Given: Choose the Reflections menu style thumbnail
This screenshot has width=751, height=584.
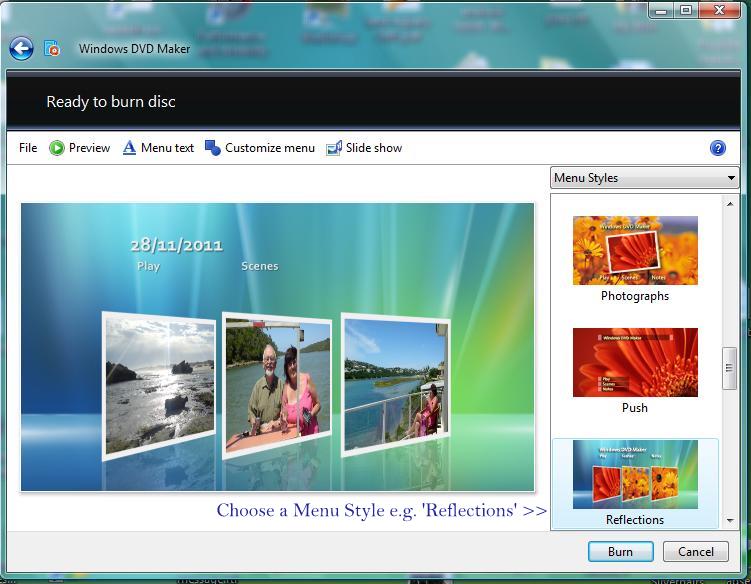Looking at the screenshot, I should [x=635, y=474].
